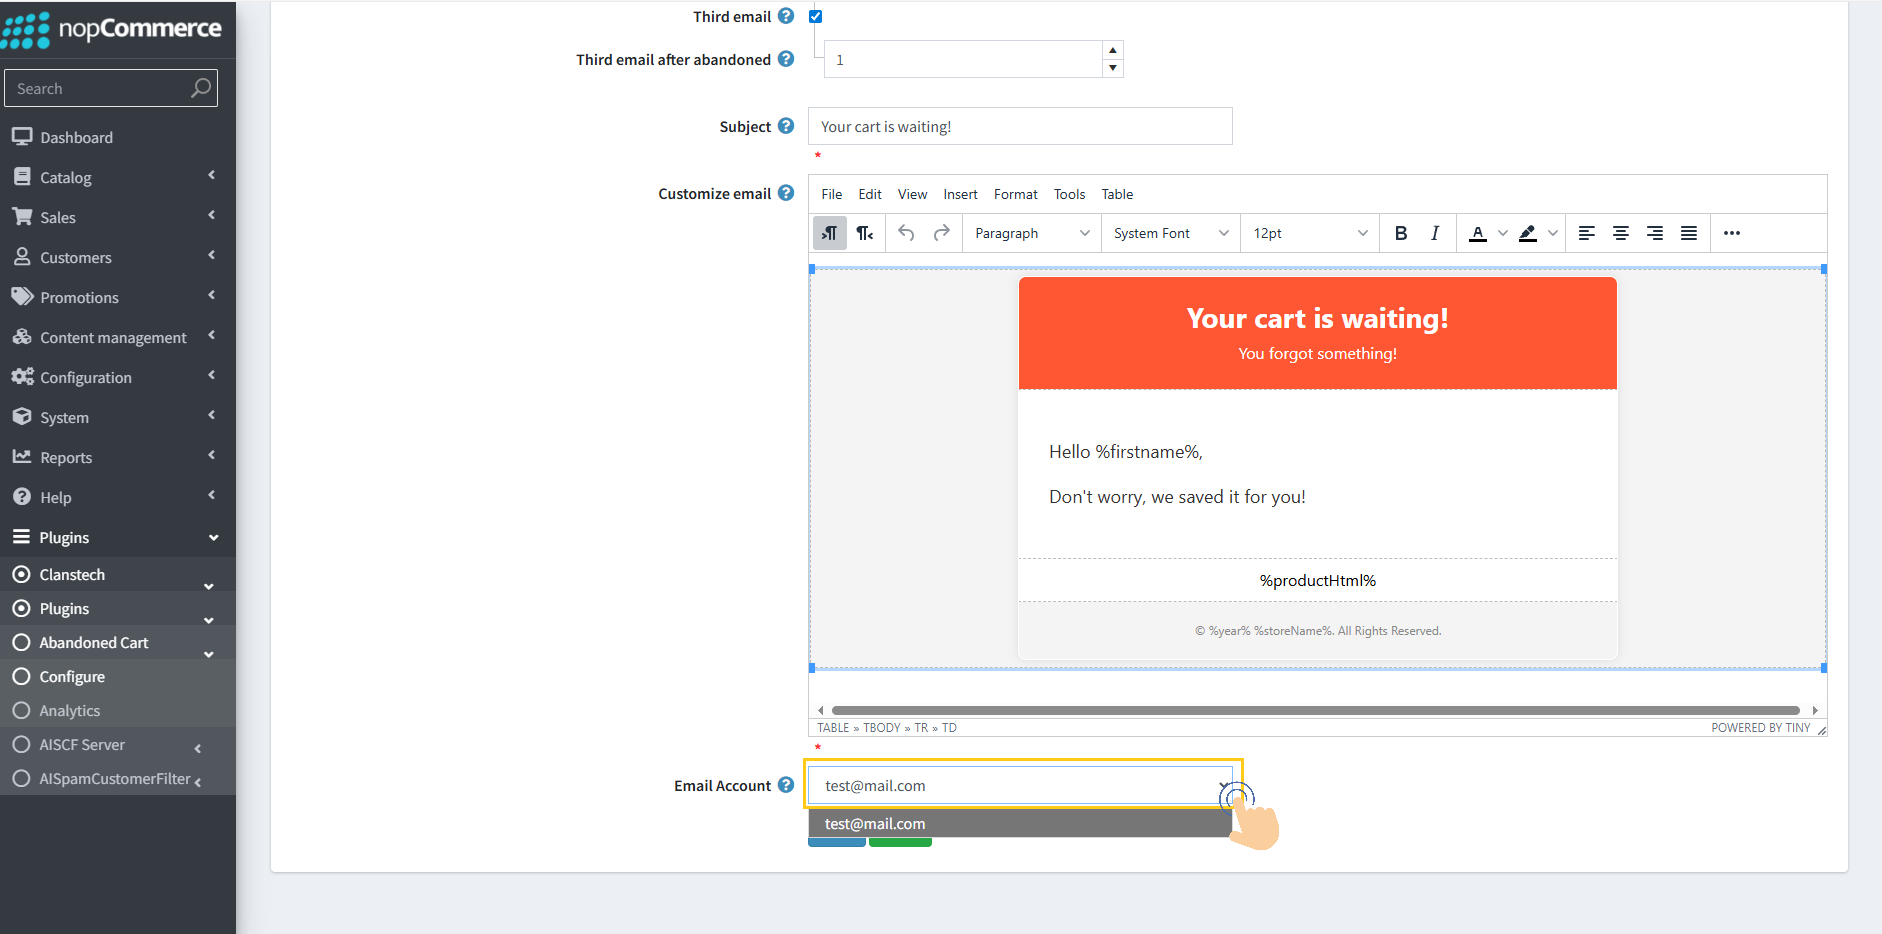The image size is (1882, 934).
Task: Open the Insert menu in editor
Action: pyautogui.click(x=960, y=194)
